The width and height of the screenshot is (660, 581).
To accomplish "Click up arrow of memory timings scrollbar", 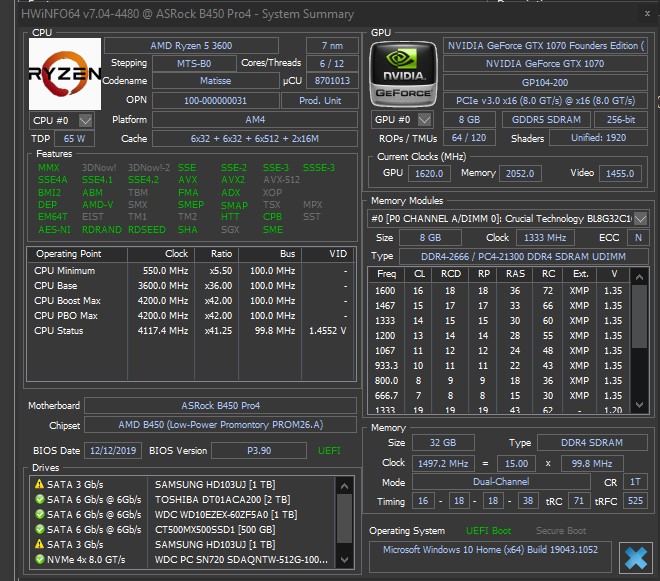I will (639, 277).
